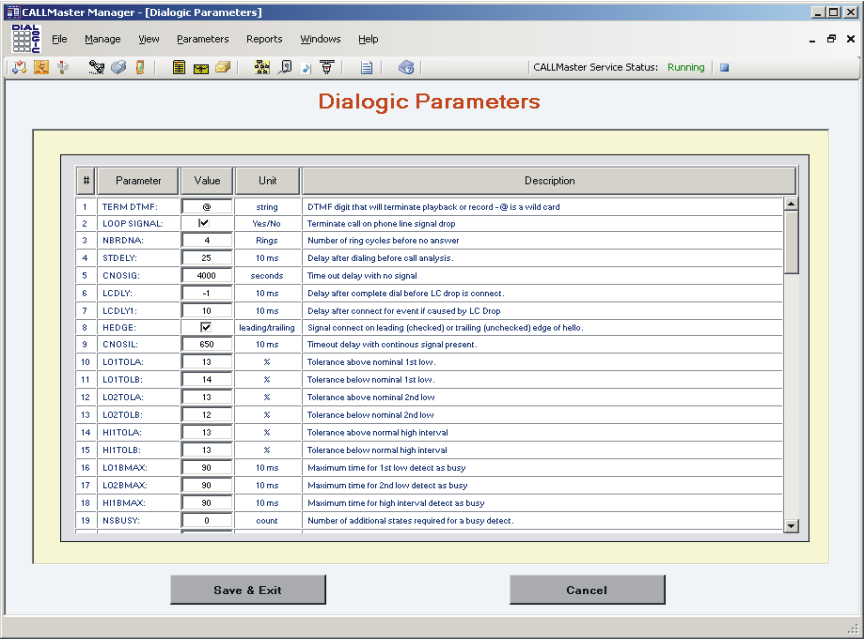Click the LO2TOLA value field
Viewport: 865px width, 639px height.
point(207,397)
